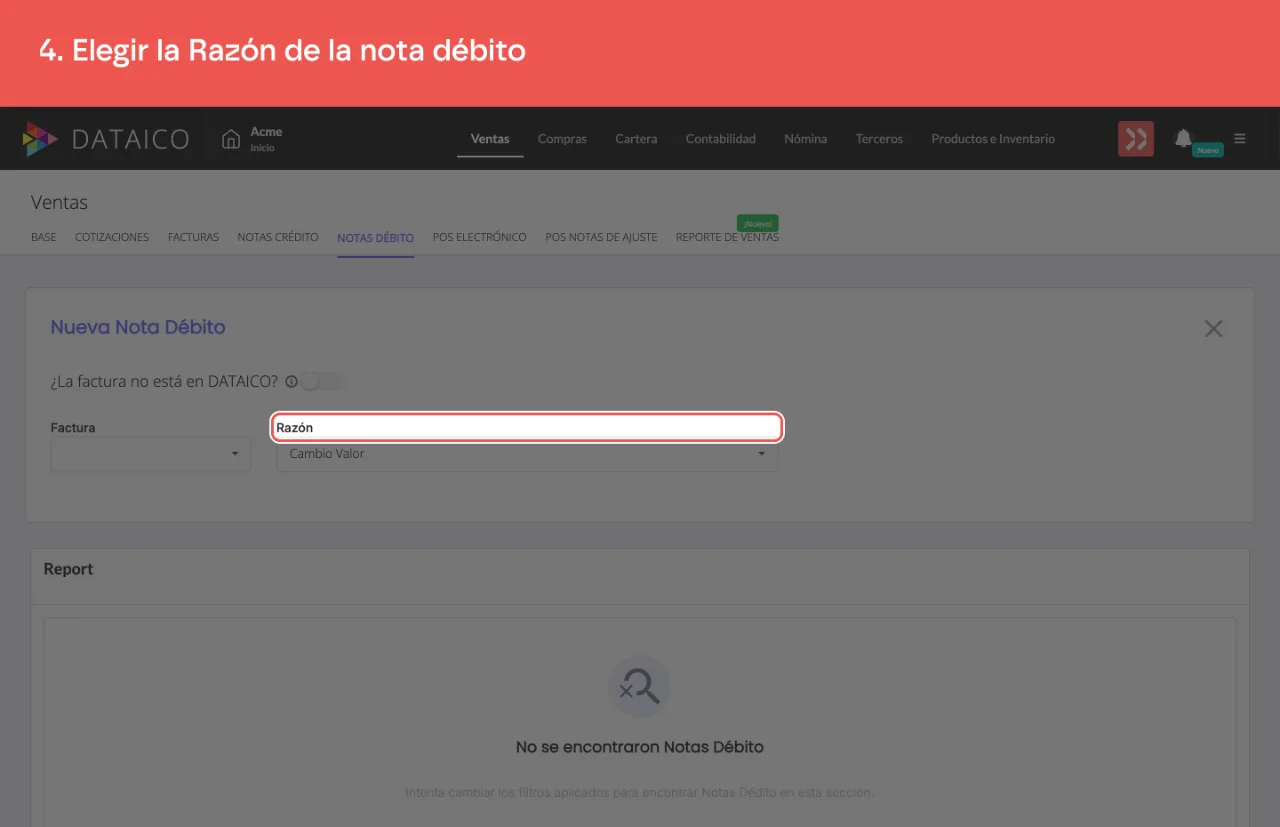Switch to the COTIZACIONES tab
The image size is (1280, 827).
click(112, 237)
